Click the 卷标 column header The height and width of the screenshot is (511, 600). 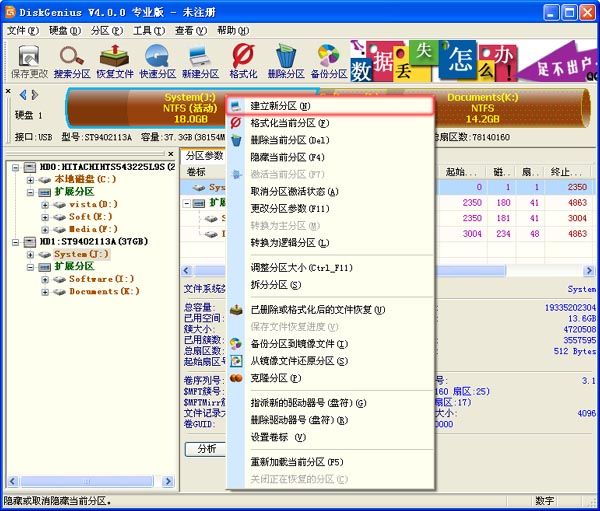point(196,172)
